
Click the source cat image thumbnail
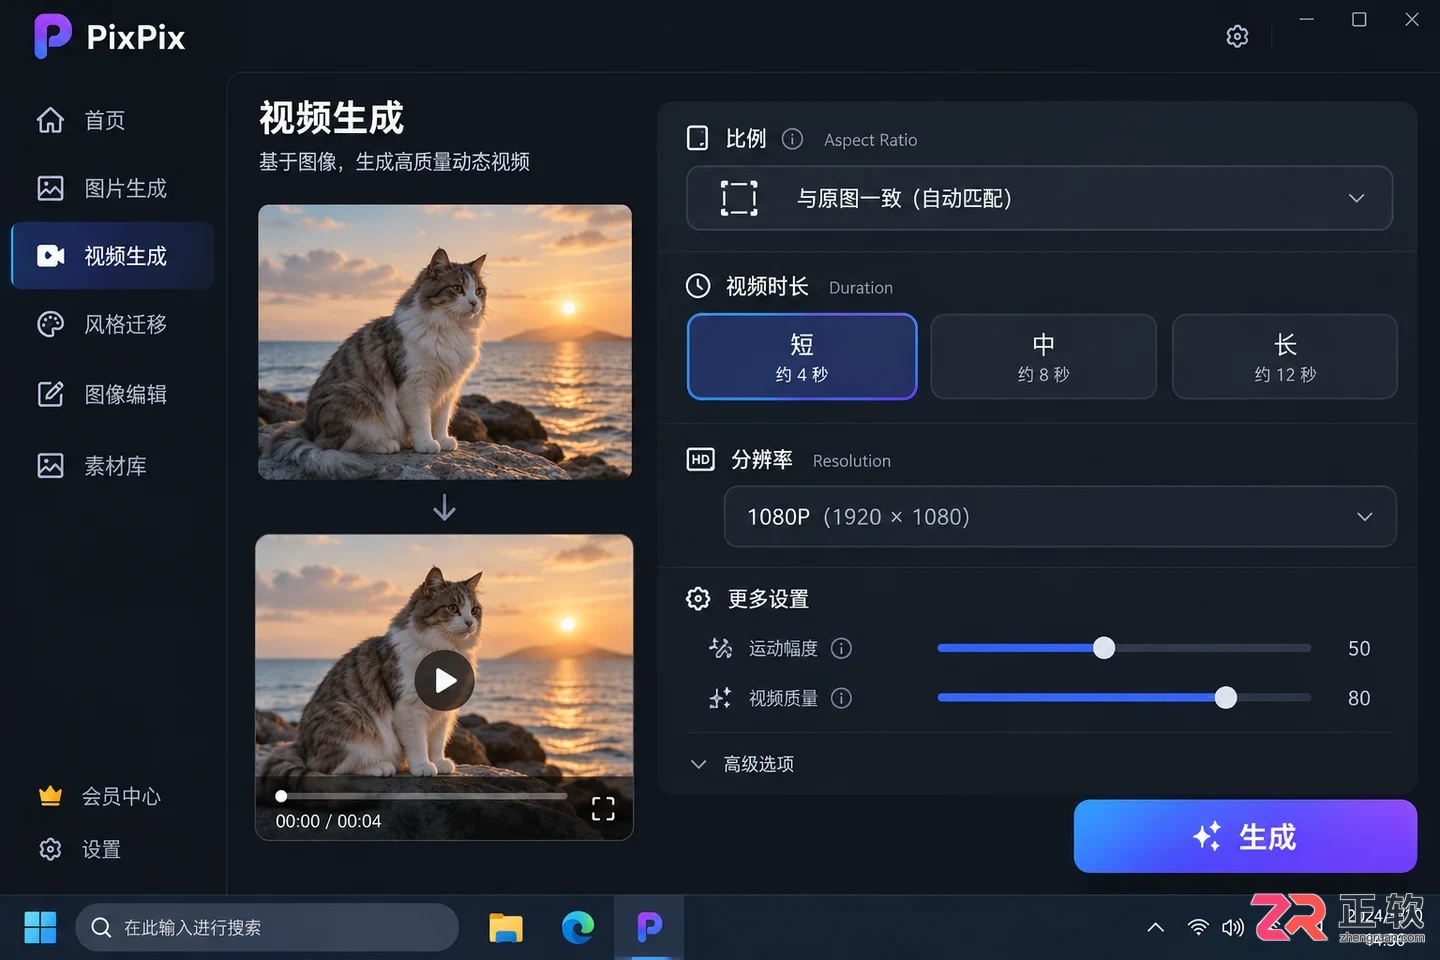(x=445, y=342)
